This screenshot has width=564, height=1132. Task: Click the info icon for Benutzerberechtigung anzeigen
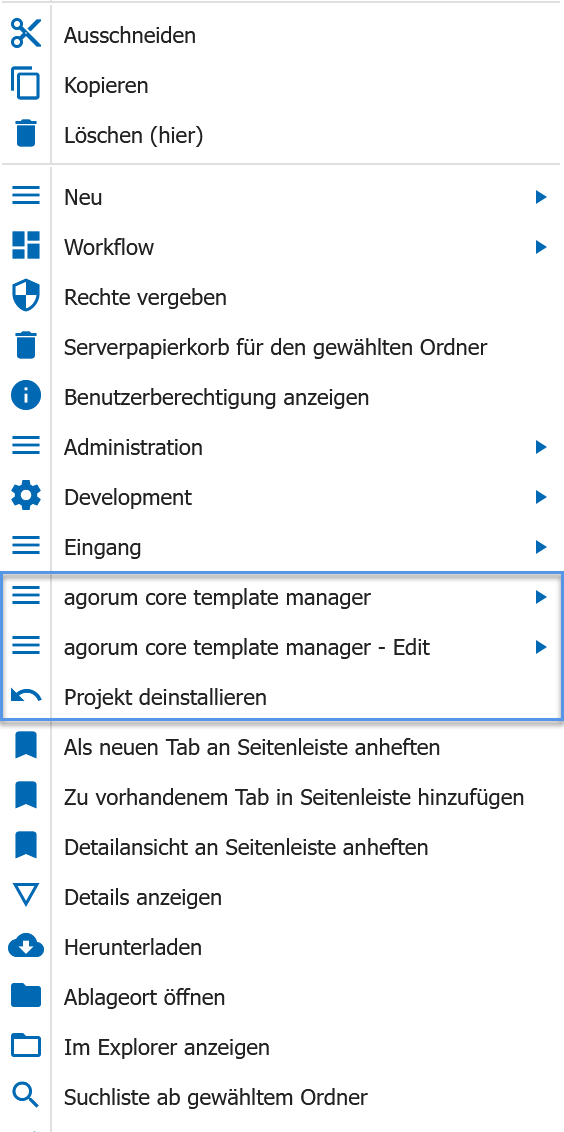click(26, 396)
